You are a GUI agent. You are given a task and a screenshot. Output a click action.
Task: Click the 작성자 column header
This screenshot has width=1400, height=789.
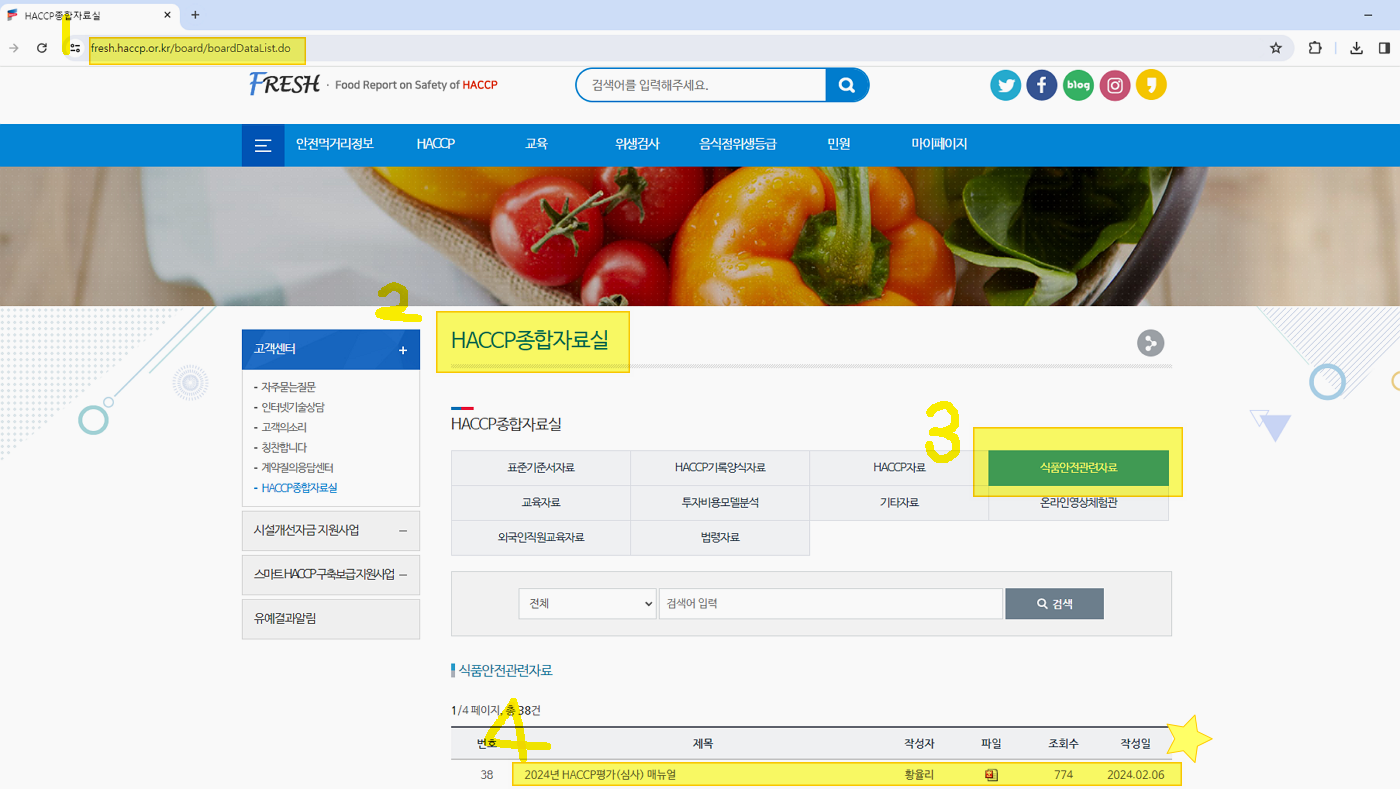point(919,744)
